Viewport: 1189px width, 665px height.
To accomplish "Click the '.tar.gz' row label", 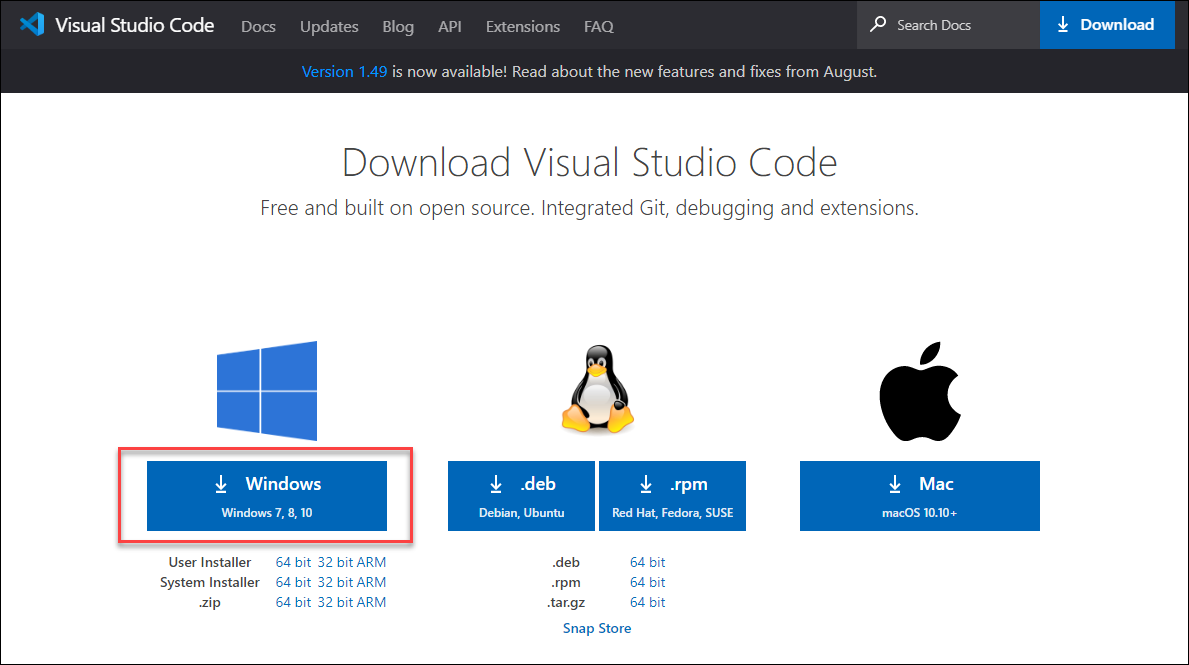I will point(566,602).
